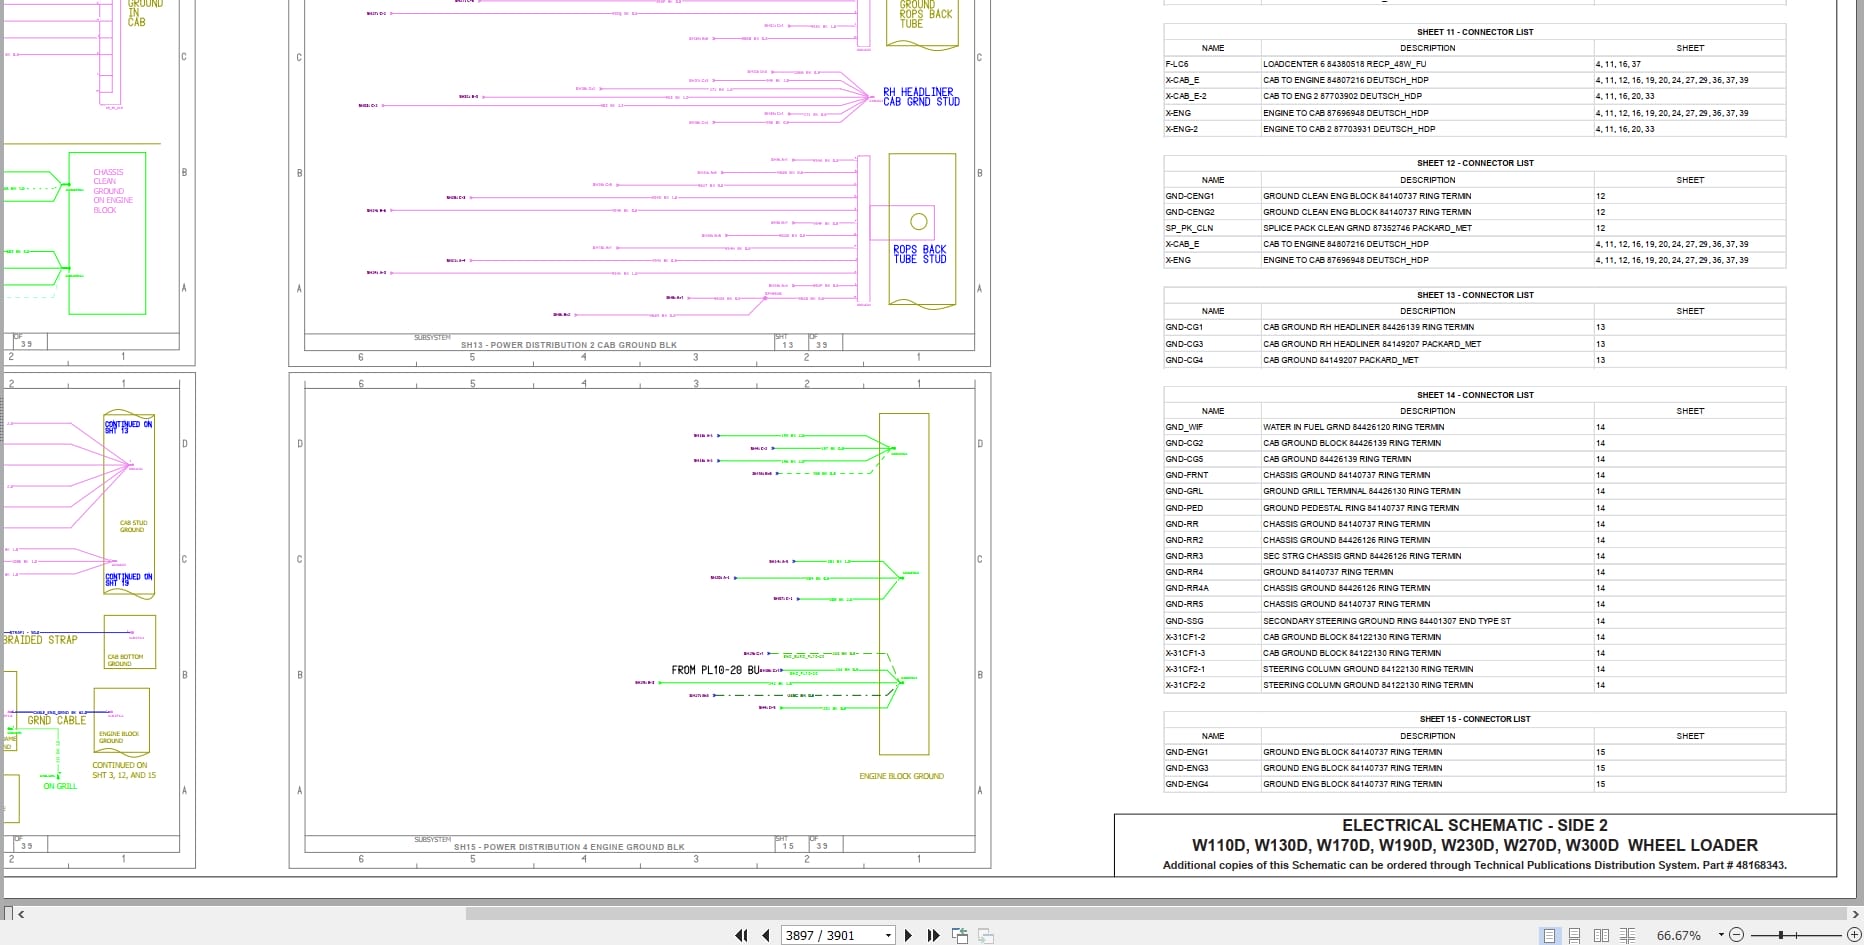The image size is (1864, 945).
Task: Click X-31CF2-2 connector name
Action: (x=1185, y=685)
